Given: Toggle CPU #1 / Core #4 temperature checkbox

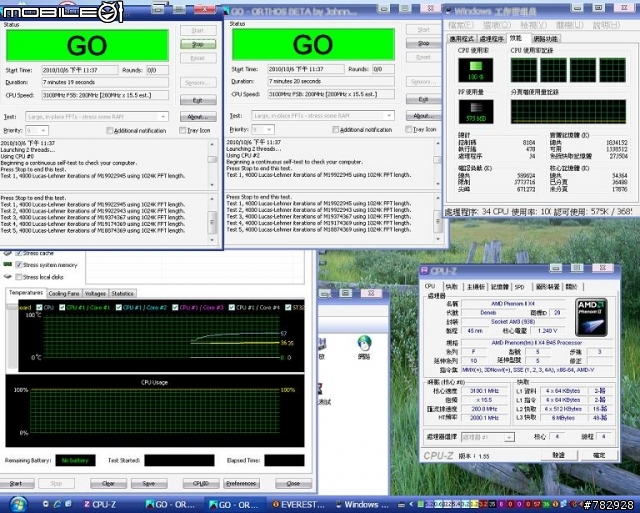Looking at the screenshot, I should 232,307.
